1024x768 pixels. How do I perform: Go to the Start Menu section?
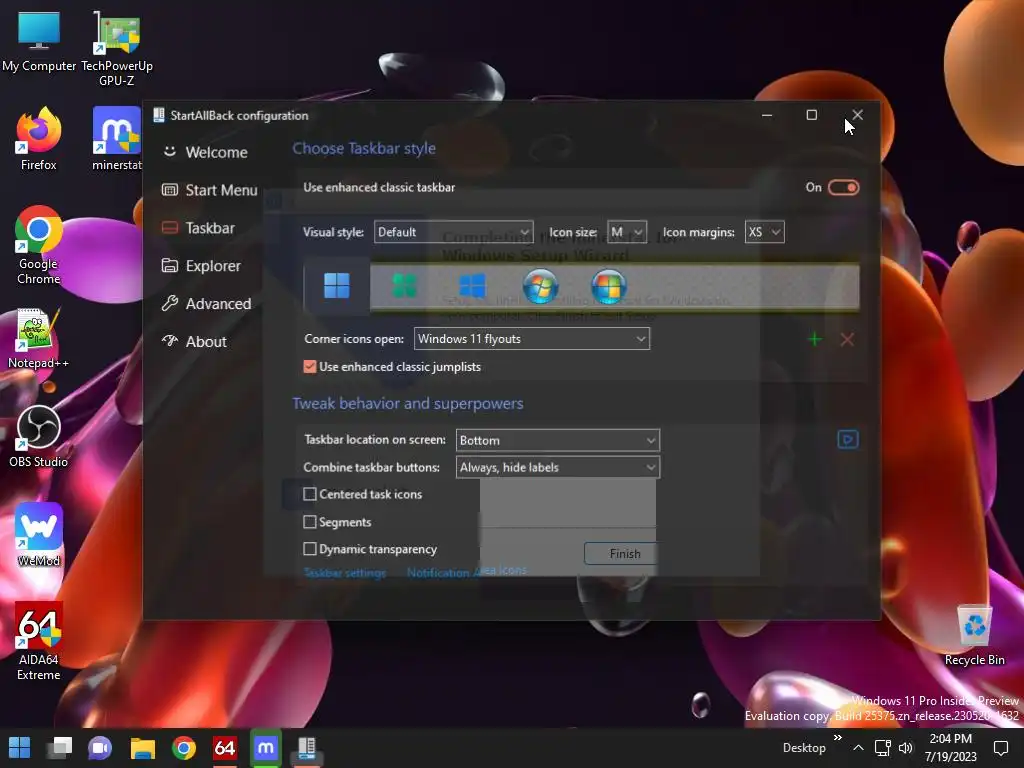(x=210, y=190)
